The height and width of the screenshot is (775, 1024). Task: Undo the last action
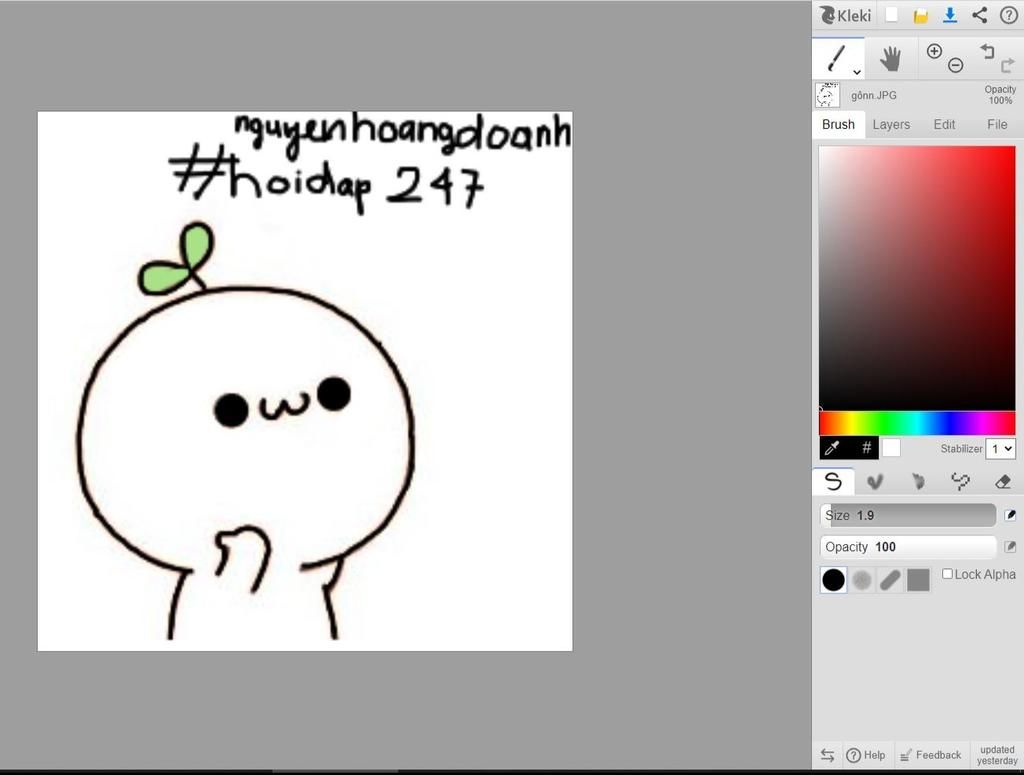987,51
